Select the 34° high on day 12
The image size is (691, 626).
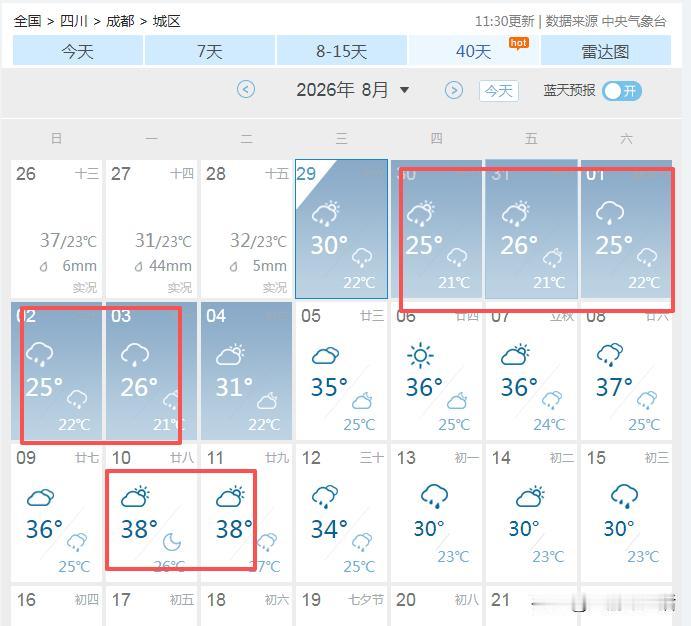coord(329,530)
